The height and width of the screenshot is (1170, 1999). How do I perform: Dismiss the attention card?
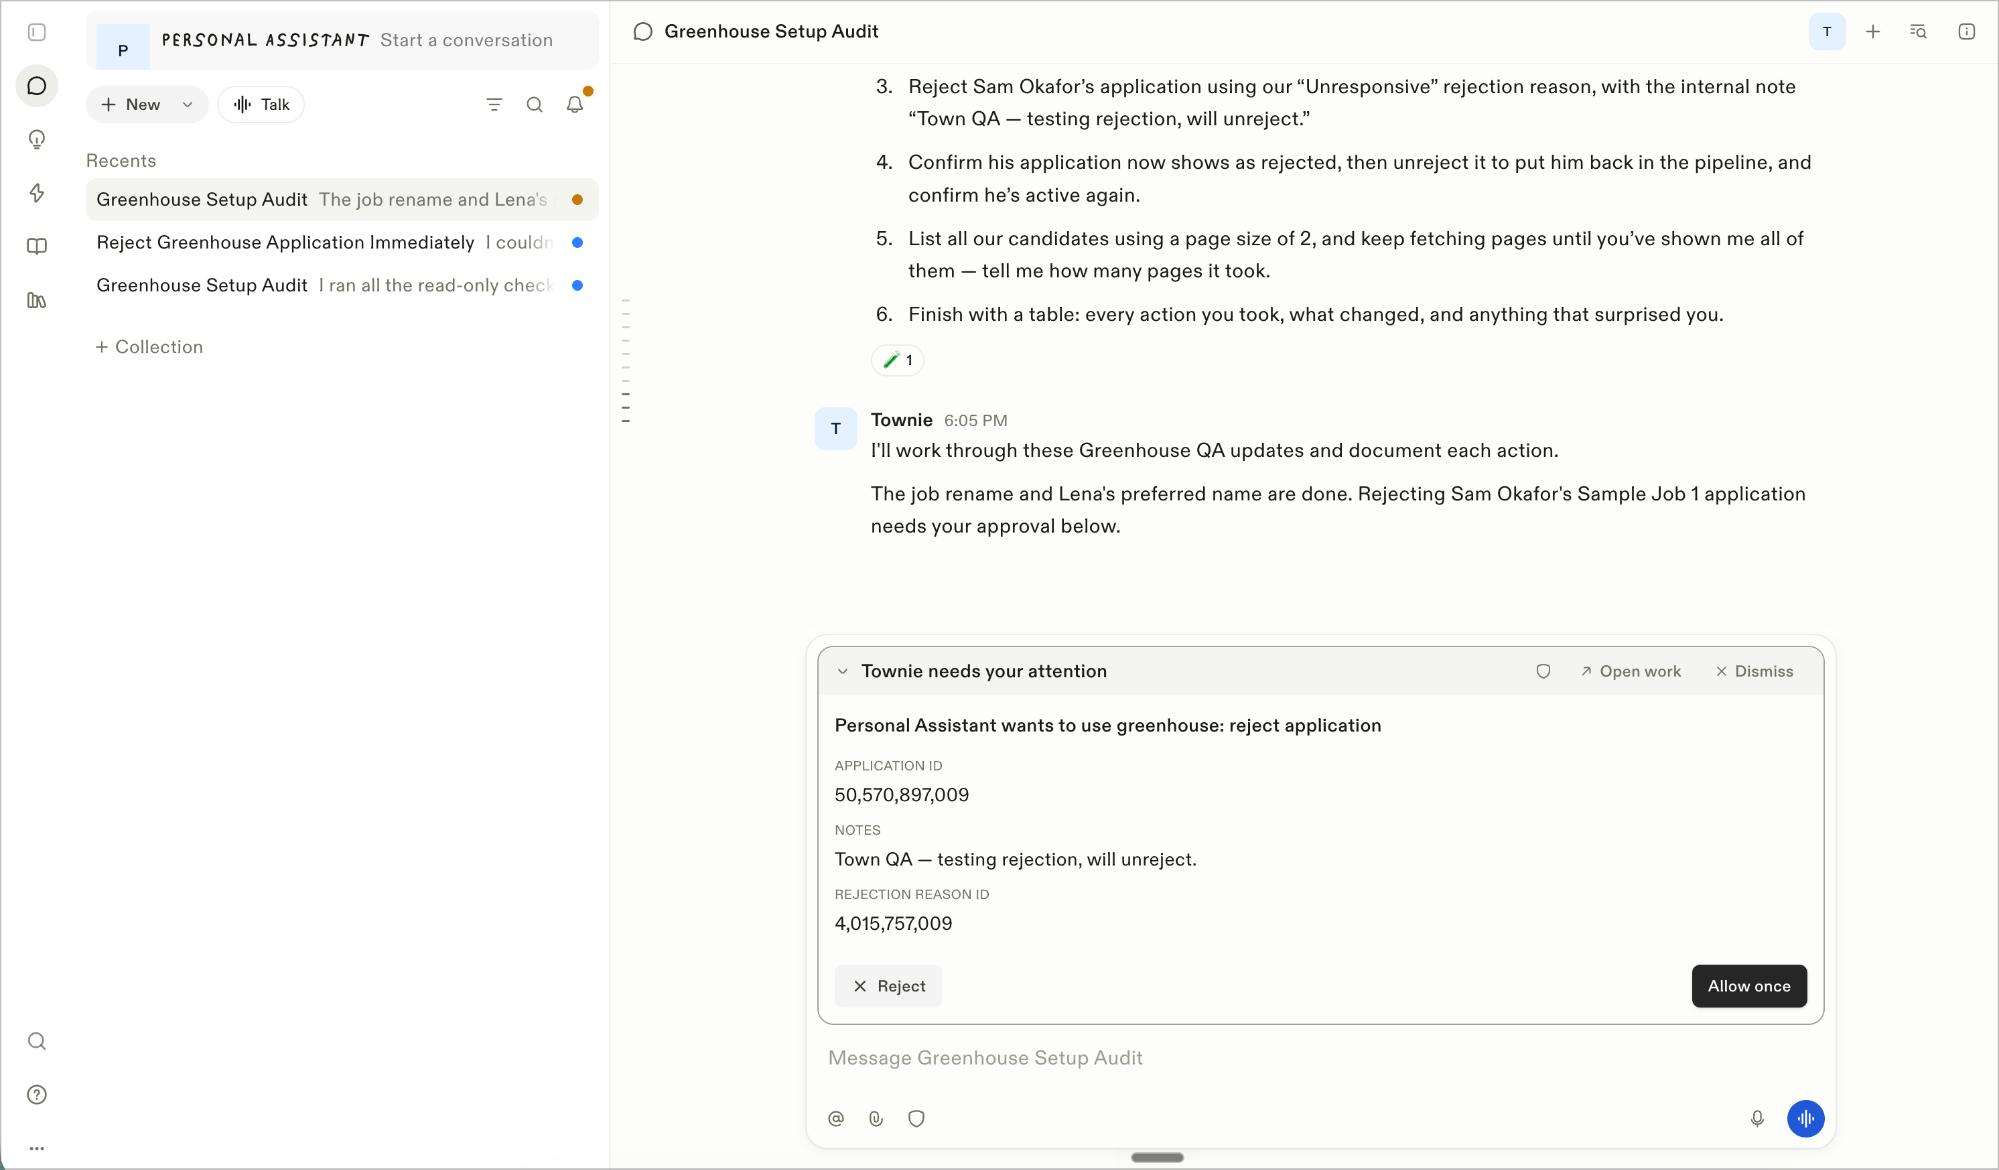(x=1755, y=672)
